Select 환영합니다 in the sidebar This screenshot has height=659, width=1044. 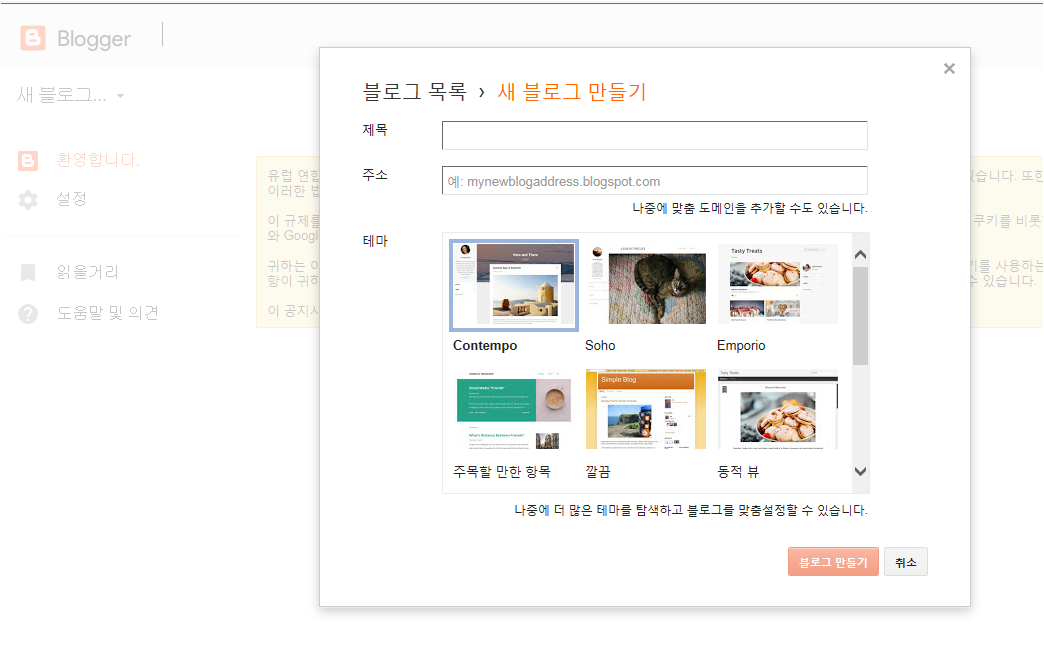click(98, 160)
